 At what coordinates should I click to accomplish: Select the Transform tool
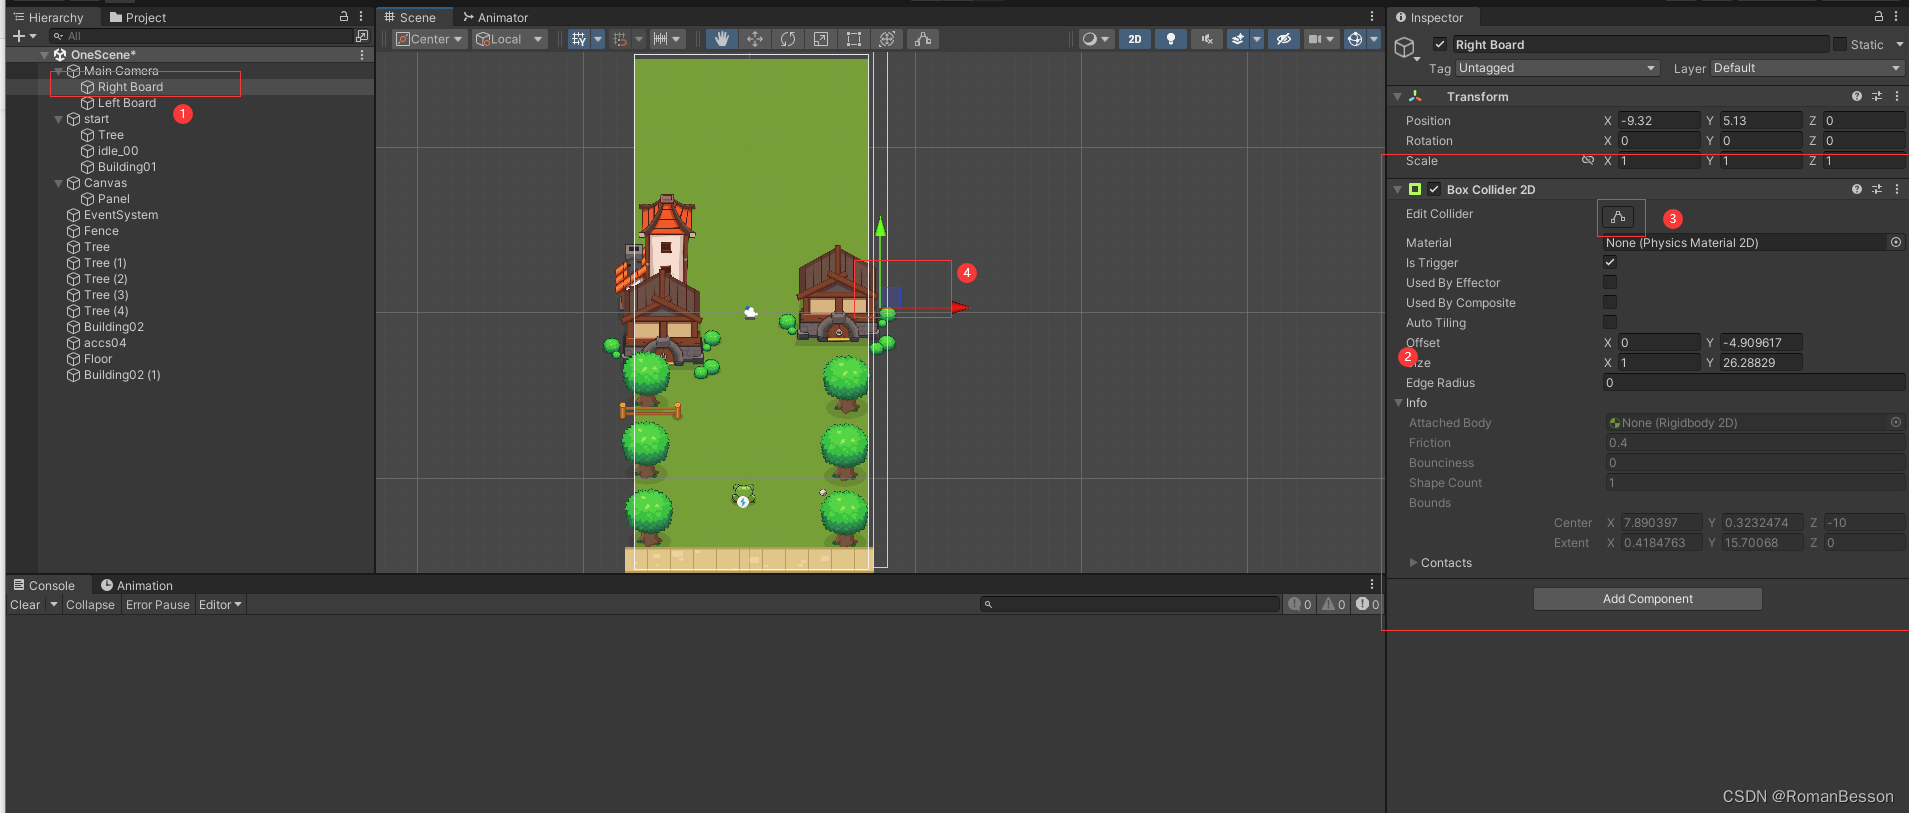[887, 39]
